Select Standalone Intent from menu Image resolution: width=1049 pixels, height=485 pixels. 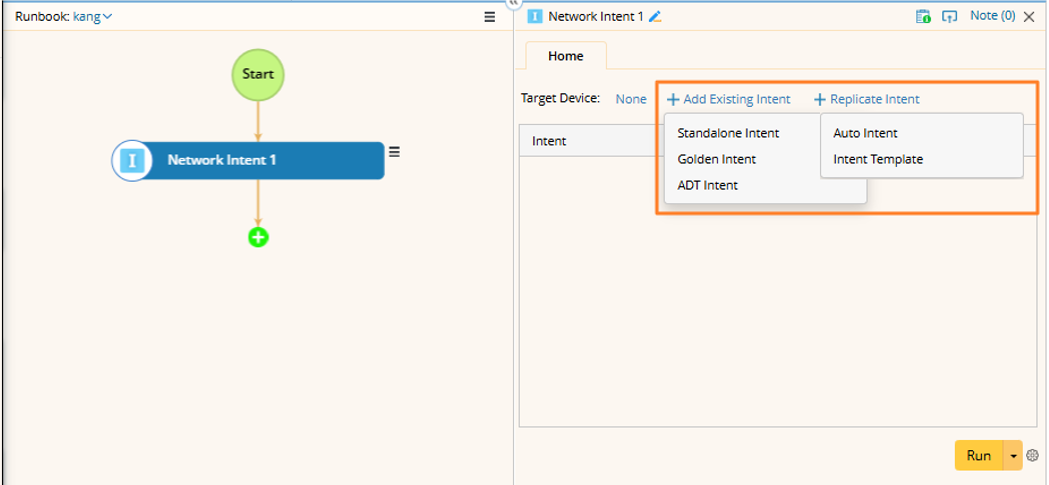pyautogui.click(x=728, y=133)
